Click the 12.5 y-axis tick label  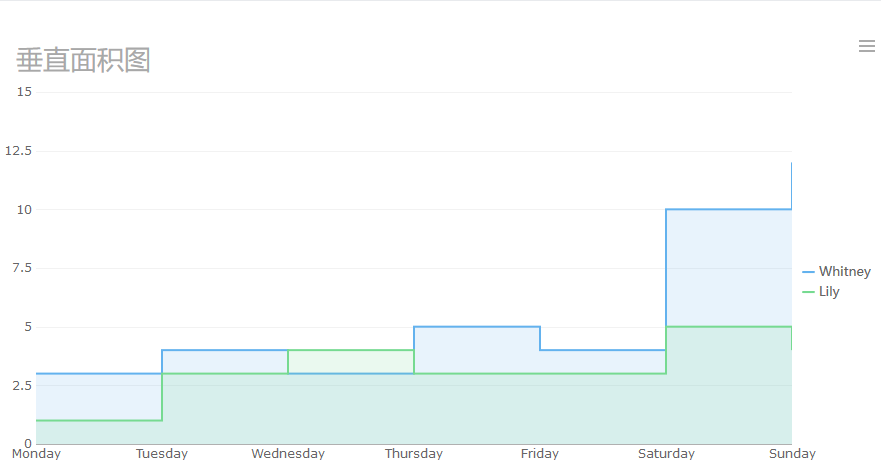pyautogui.click(x=19, y=151)
